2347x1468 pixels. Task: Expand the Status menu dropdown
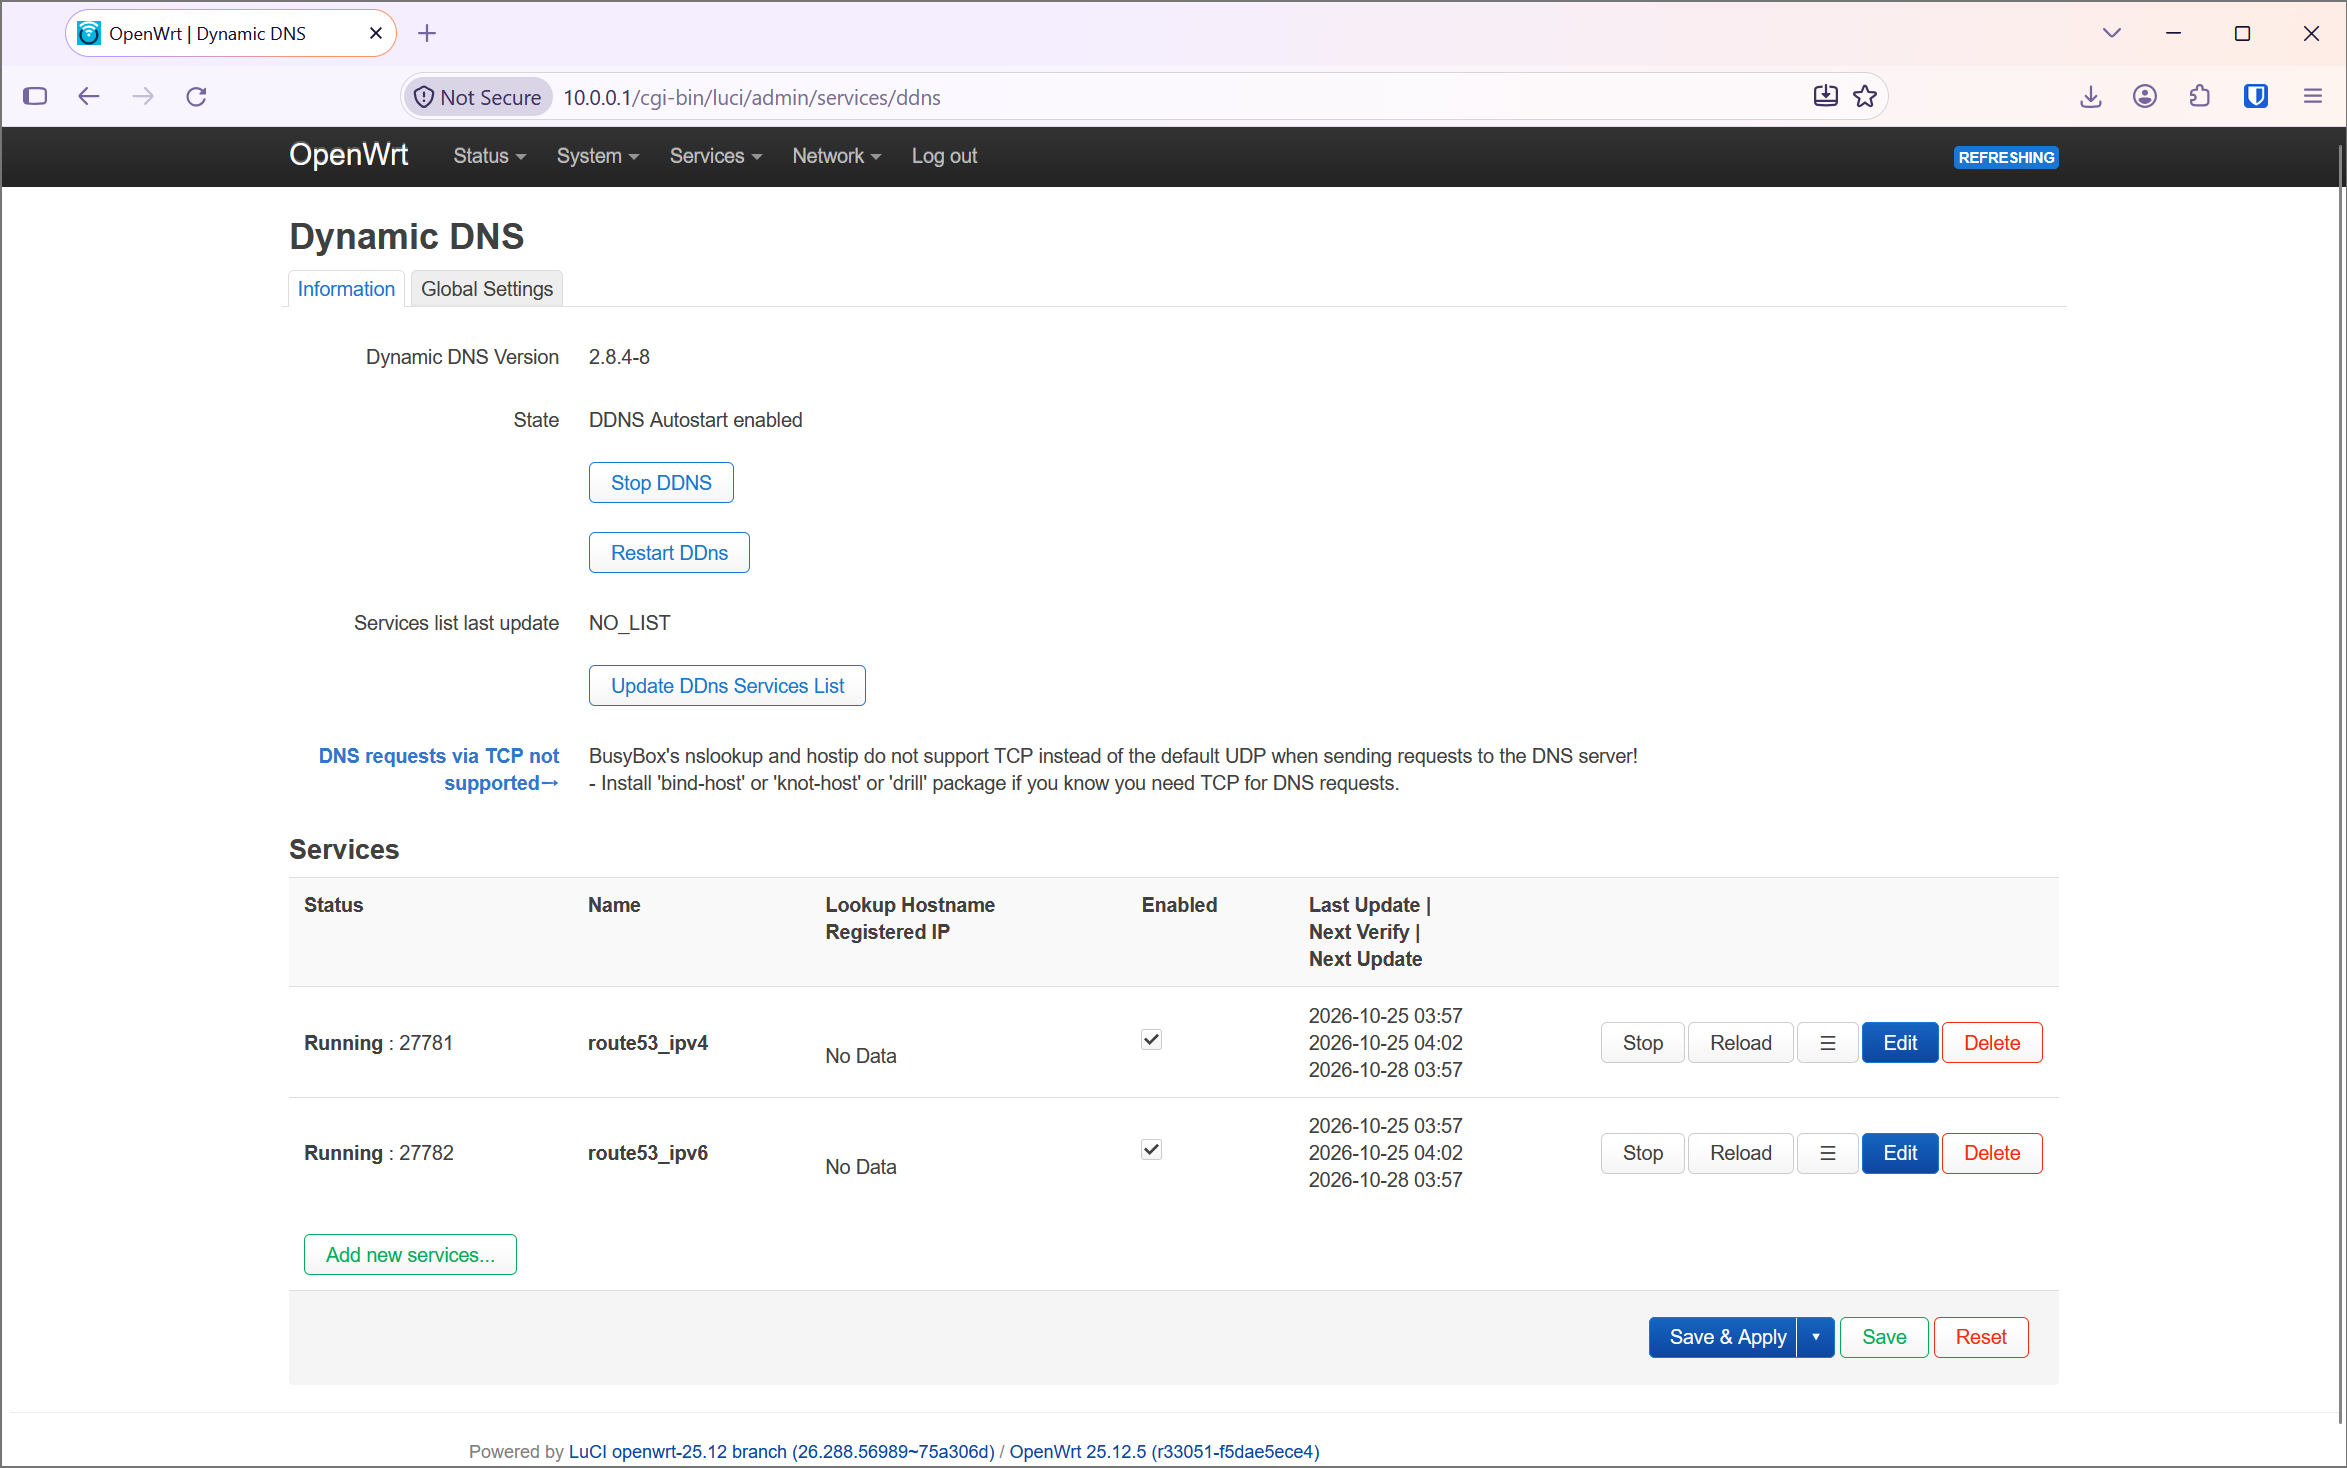point(489,156)
